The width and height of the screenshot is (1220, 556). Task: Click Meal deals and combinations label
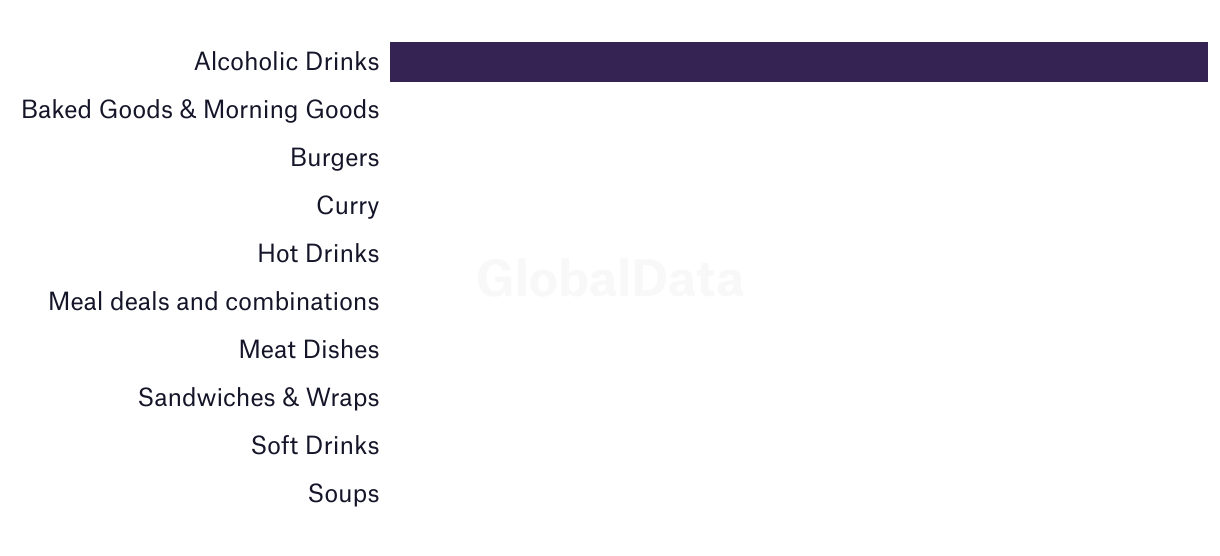click(x=214, y=302)
